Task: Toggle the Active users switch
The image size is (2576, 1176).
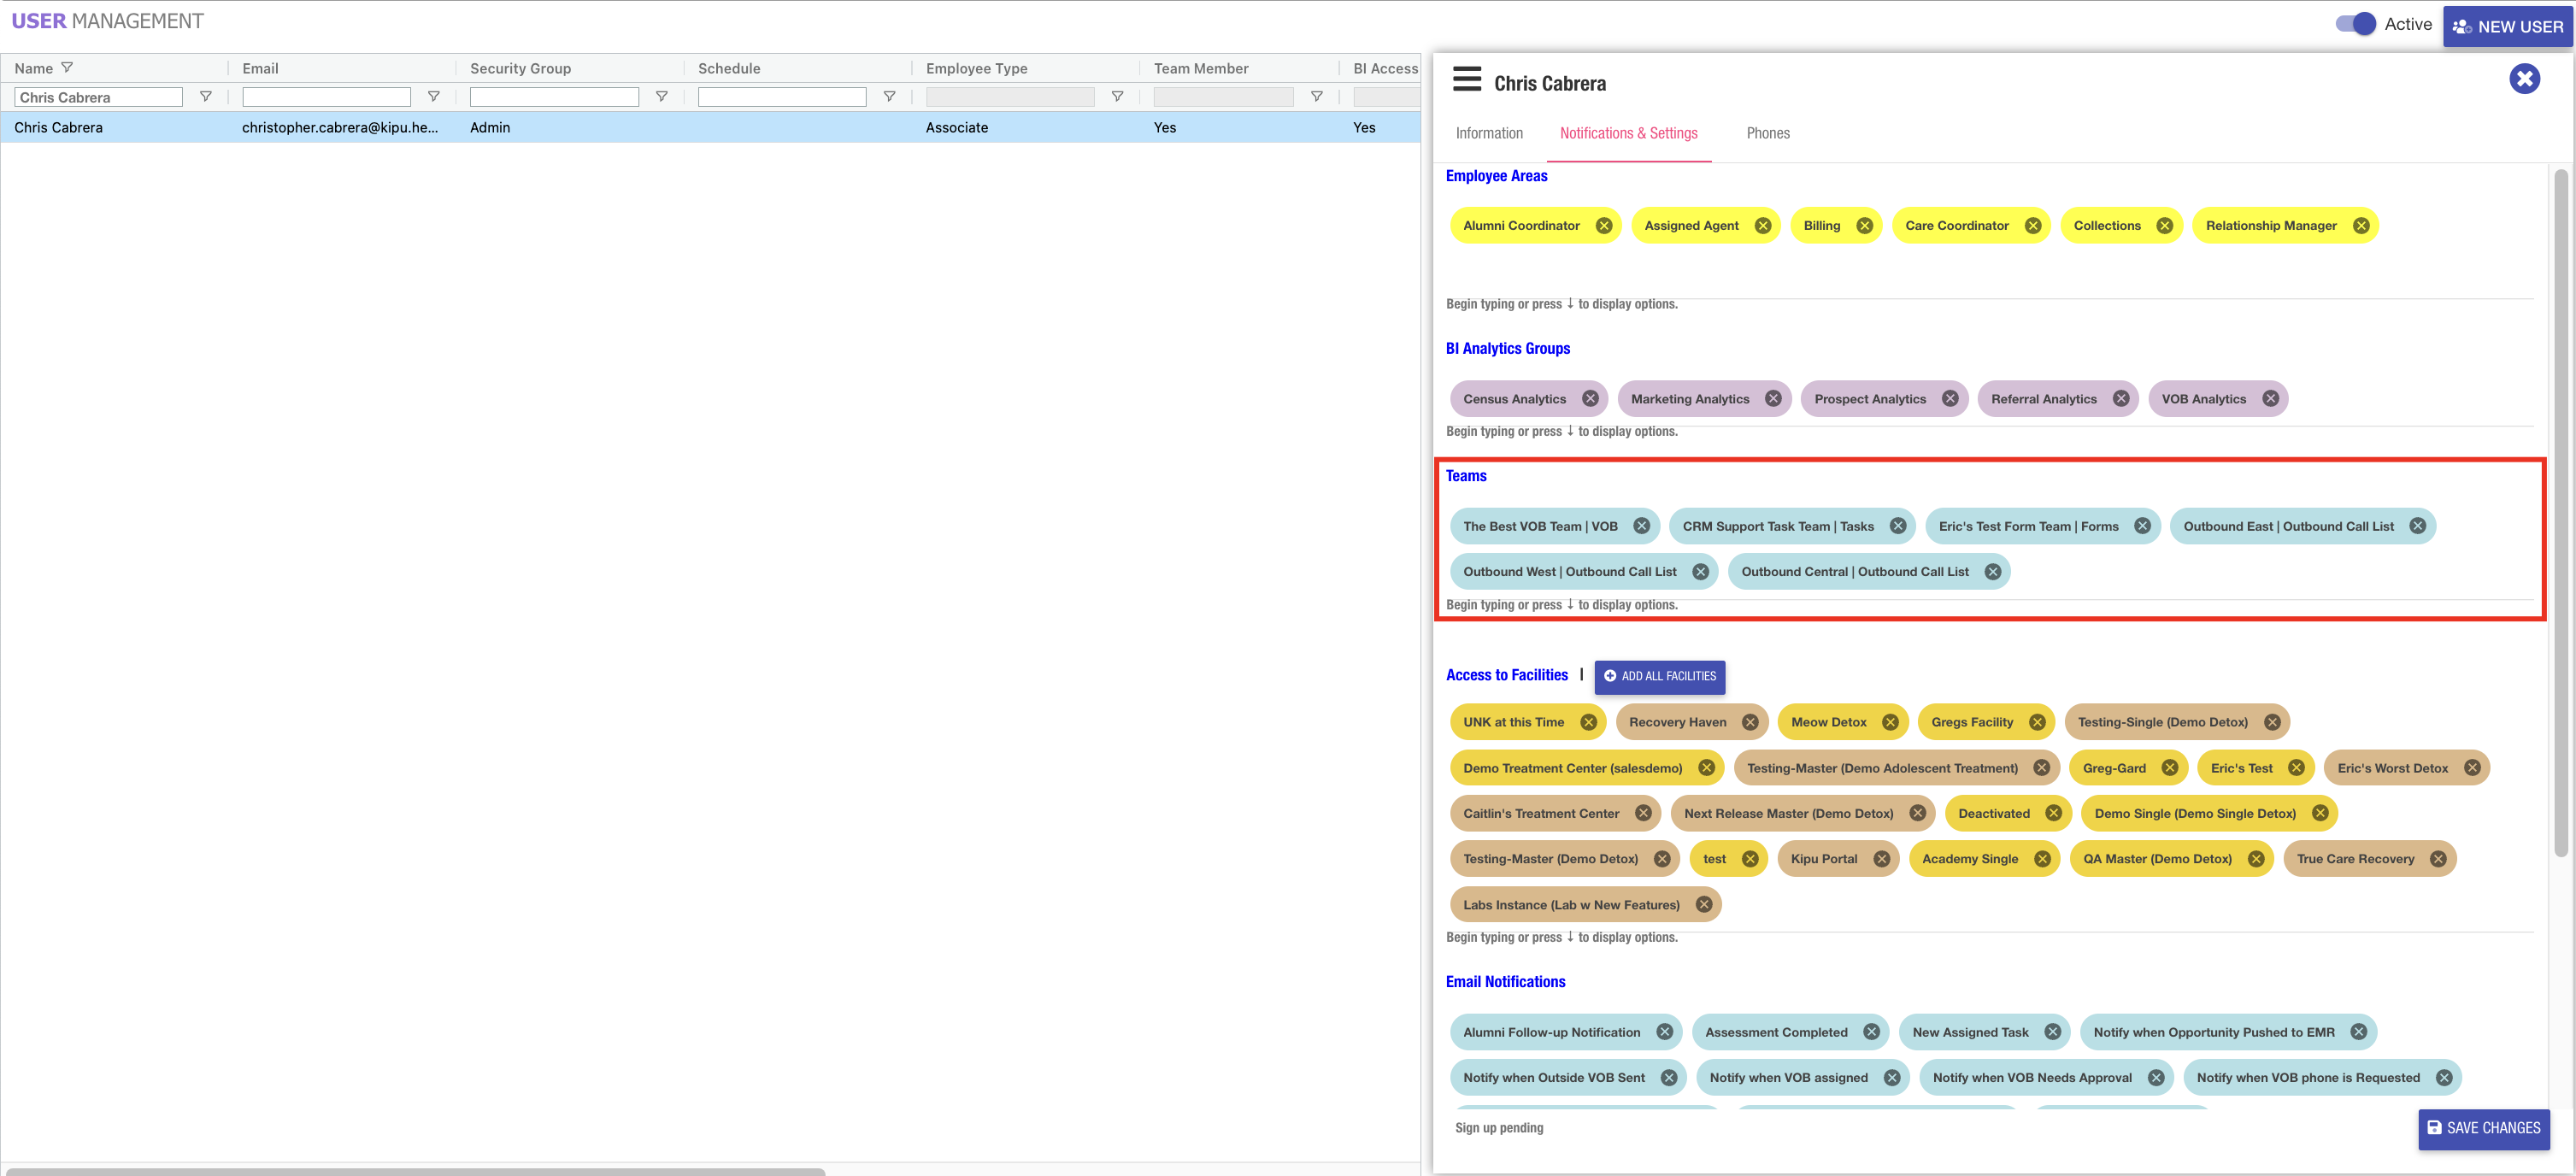Action: pos(2355,24)
